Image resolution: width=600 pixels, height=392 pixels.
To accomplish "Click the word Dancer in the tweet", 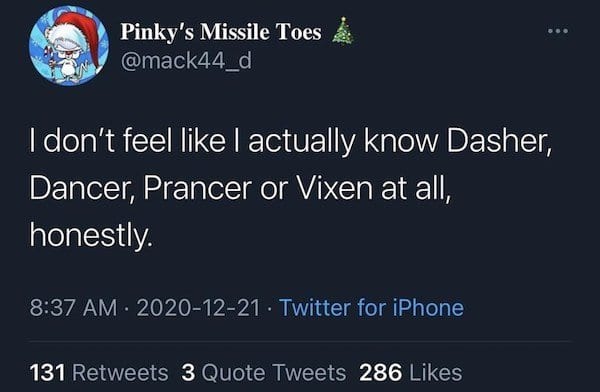I will coord(82,188).
